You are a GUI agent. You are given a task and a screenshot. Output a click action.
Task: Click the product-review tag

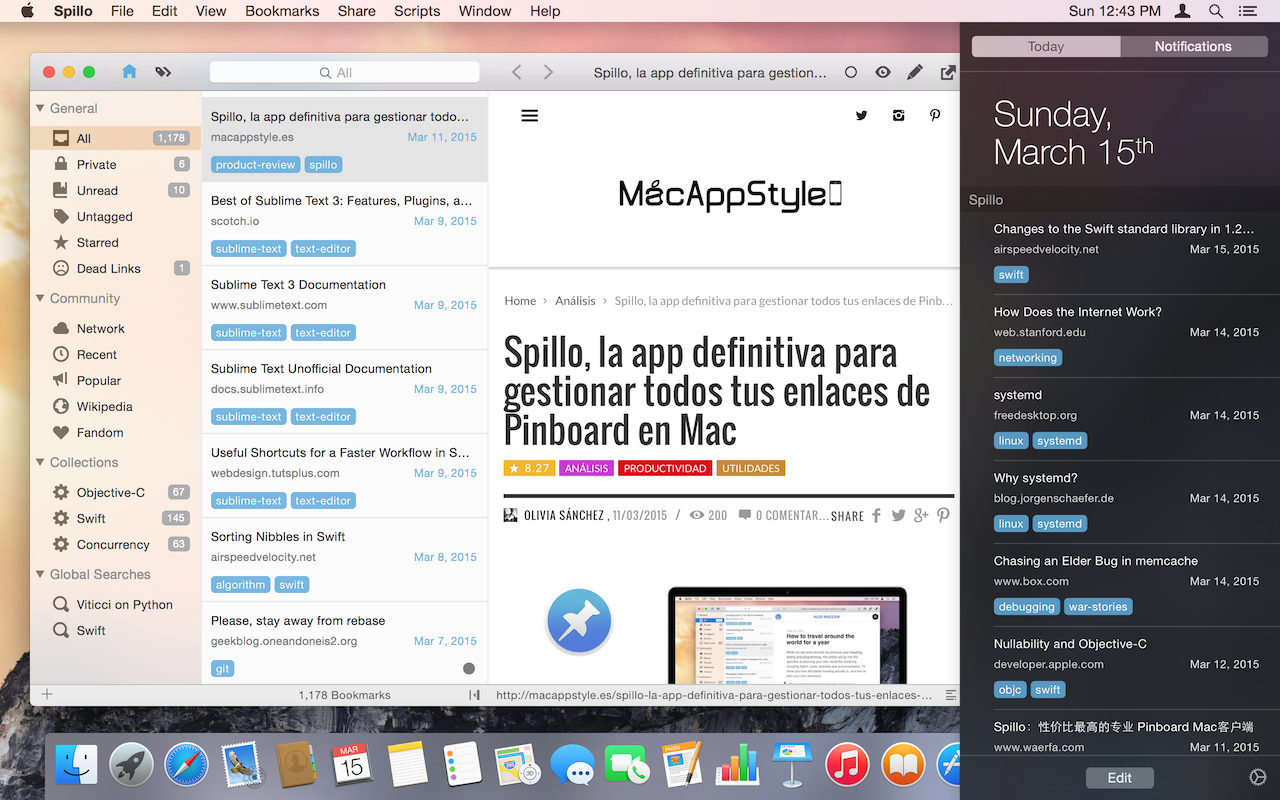click(256, 165)
